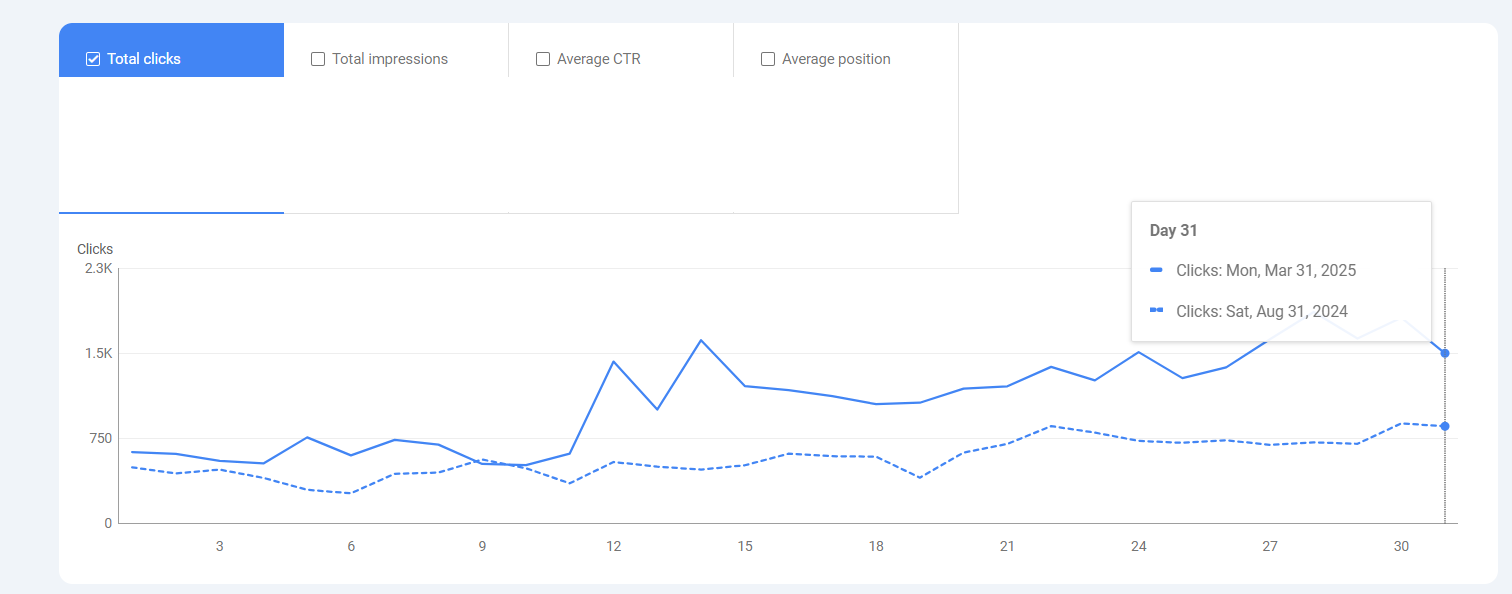Tick the Average CTR checkbox
1512x594 pixels.
pyautogui.click(x=543, y=59)
